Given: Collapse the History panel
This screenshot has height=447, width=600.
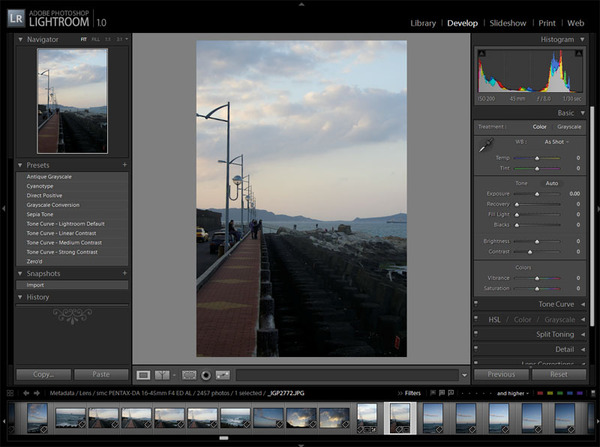Looking at the screenshot, I should coord(20,297).
